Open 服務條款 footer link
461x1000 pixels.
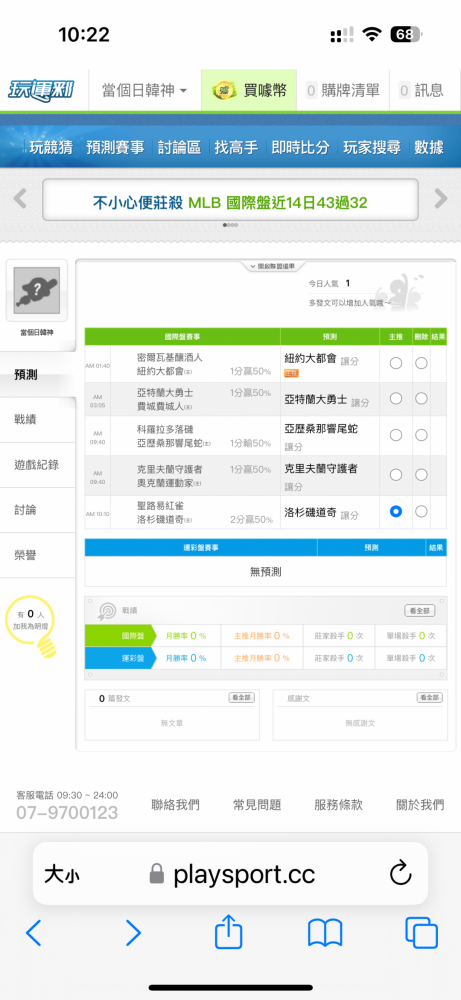click(339, 805)
